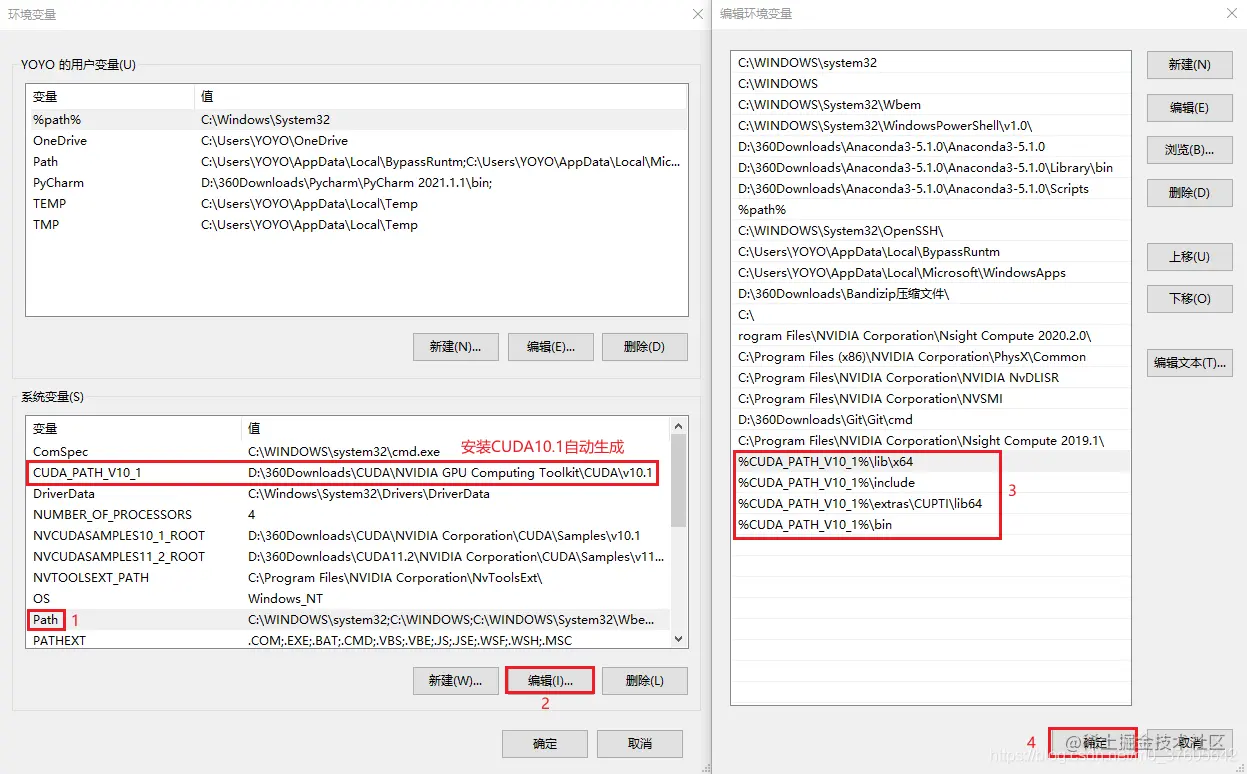The image size is (1247, 774).
Task: Select the Git\Git\cmd path entry
Action: 931,419
